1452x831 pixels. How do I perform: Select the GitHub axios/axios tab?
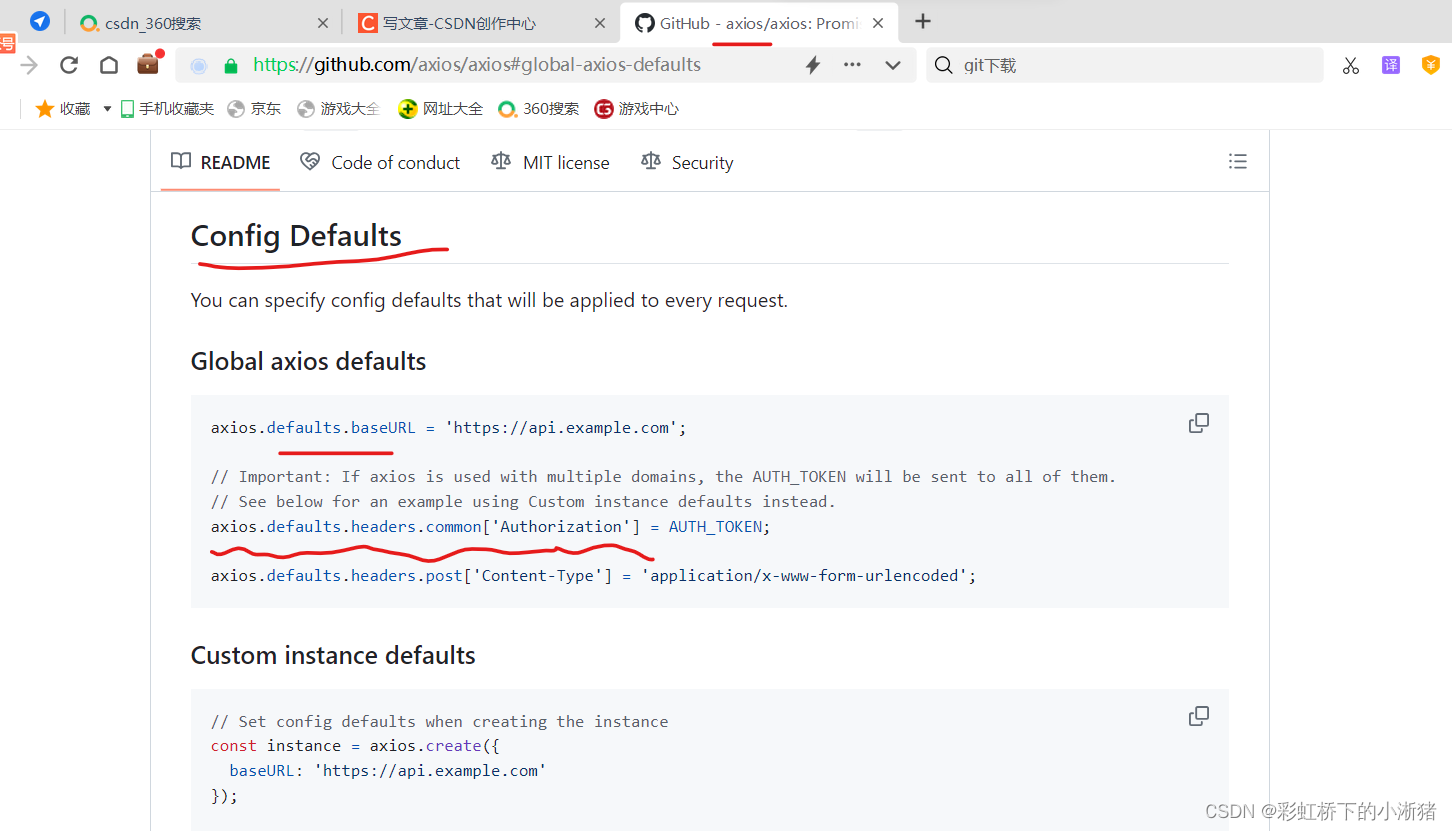click(759, 22)
